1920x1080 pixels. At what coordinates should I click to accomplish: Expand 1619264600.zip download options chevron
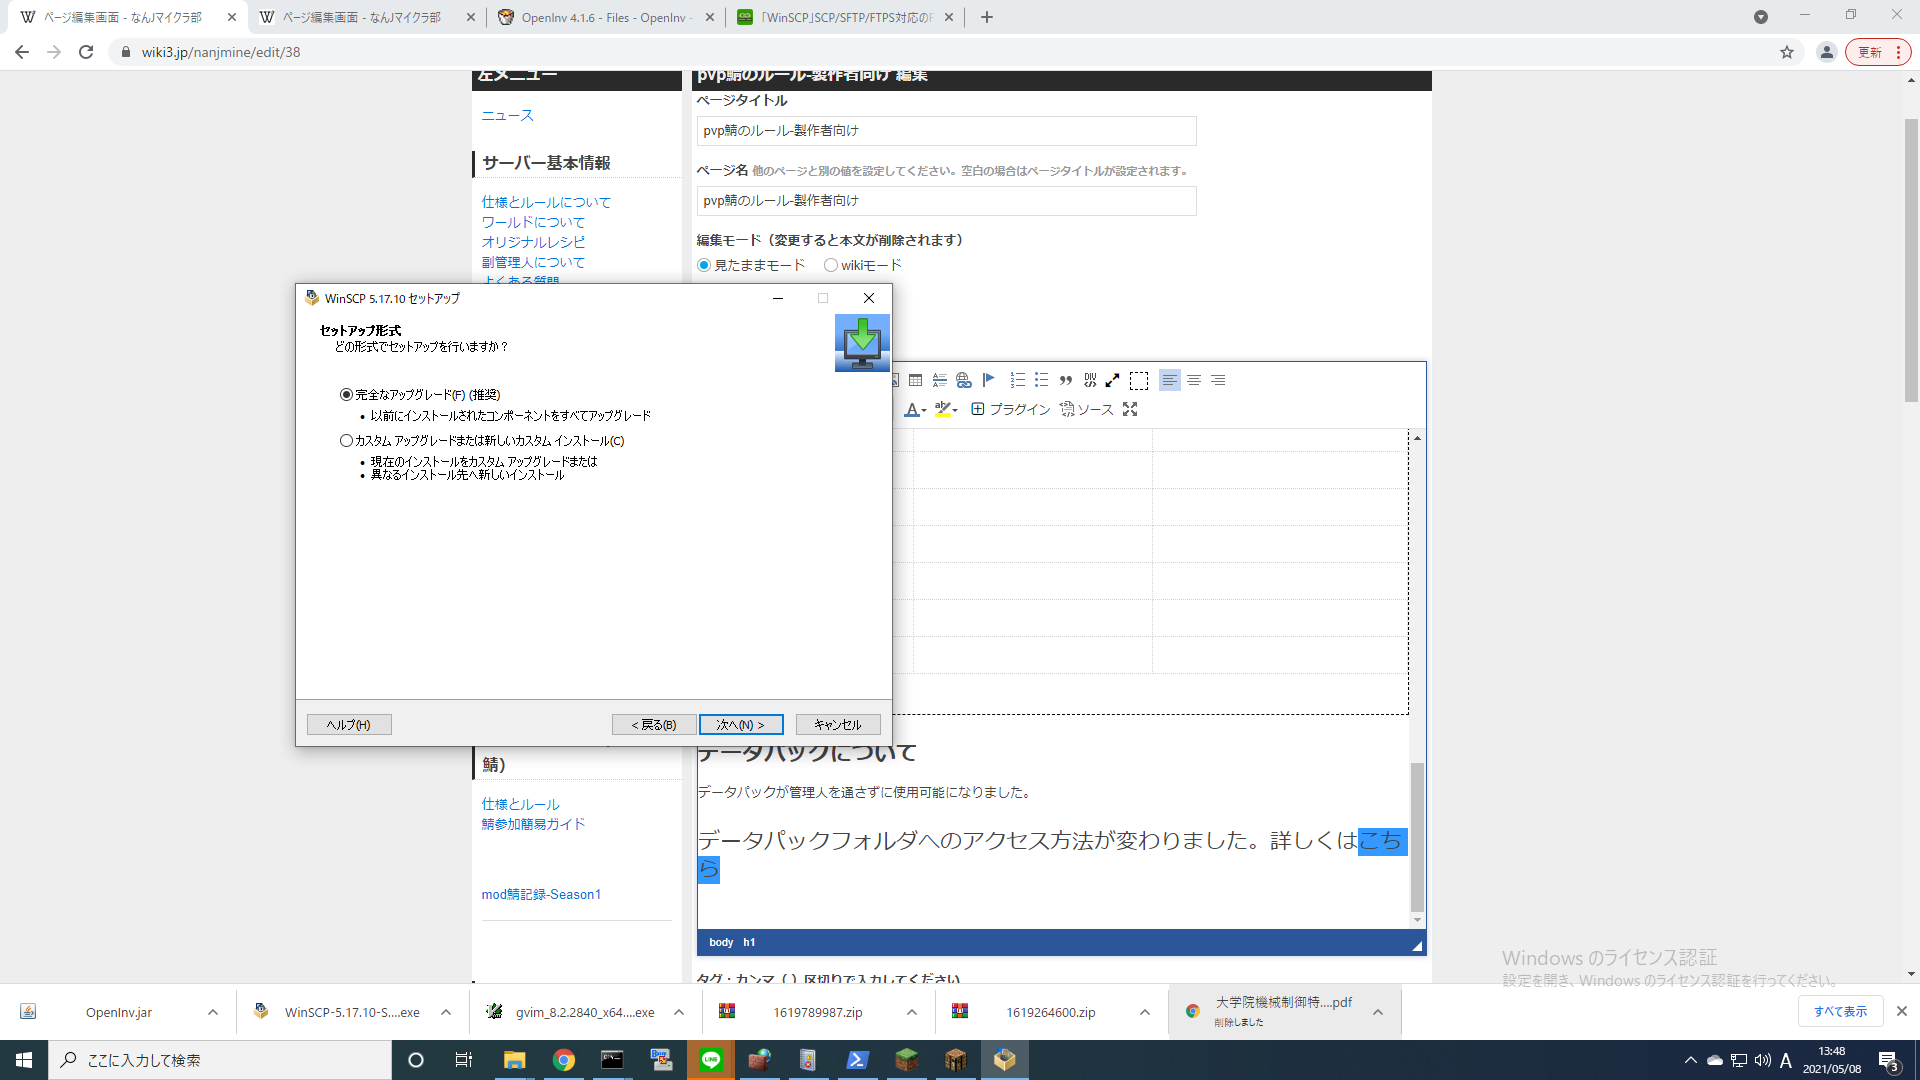[x=1145, y=1012]
